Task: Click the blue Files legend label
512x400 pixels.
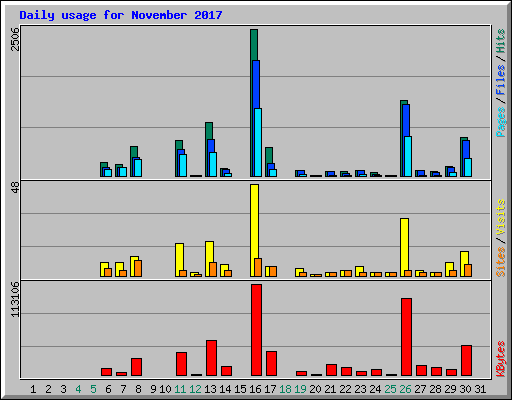Action: tap(501, 80)
